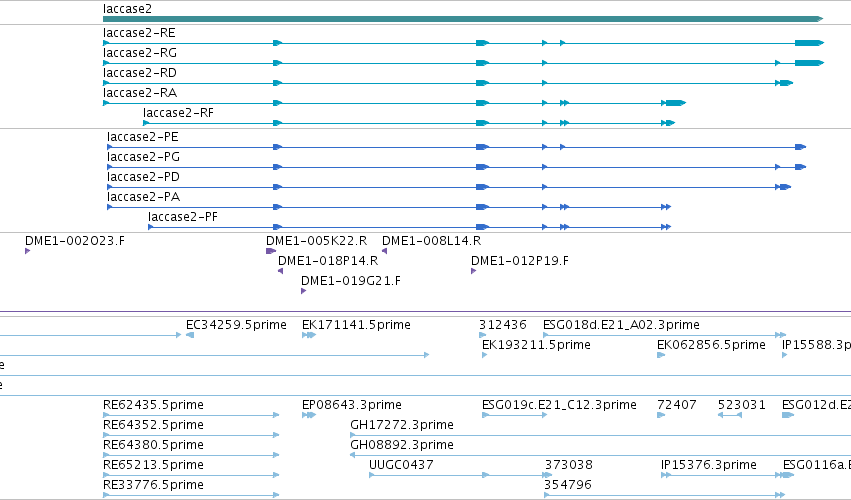Select the EC34259.5prime EST label
The height and width of the screenshot is (500, 851).
tap(236, 325)
